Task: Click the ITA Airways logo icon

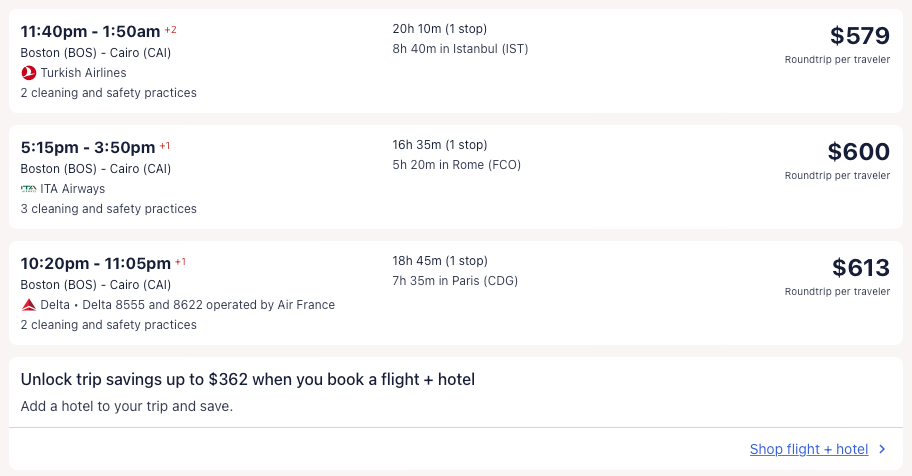Action: pyautogui.click(x=28, y=189)
